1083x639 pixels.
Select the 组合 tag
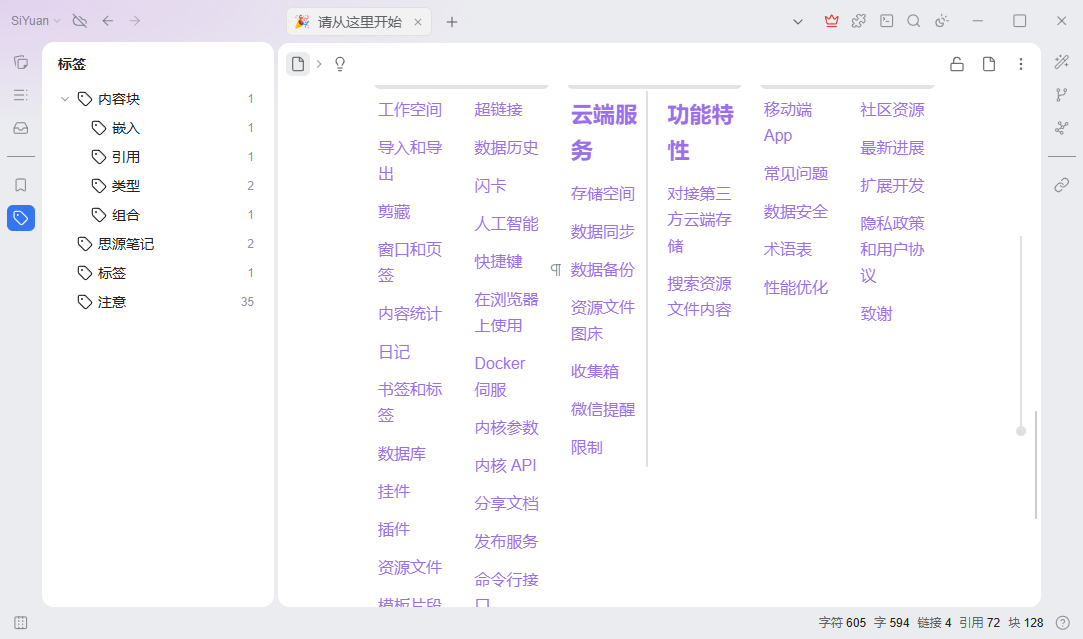click(x=158, y=215)
